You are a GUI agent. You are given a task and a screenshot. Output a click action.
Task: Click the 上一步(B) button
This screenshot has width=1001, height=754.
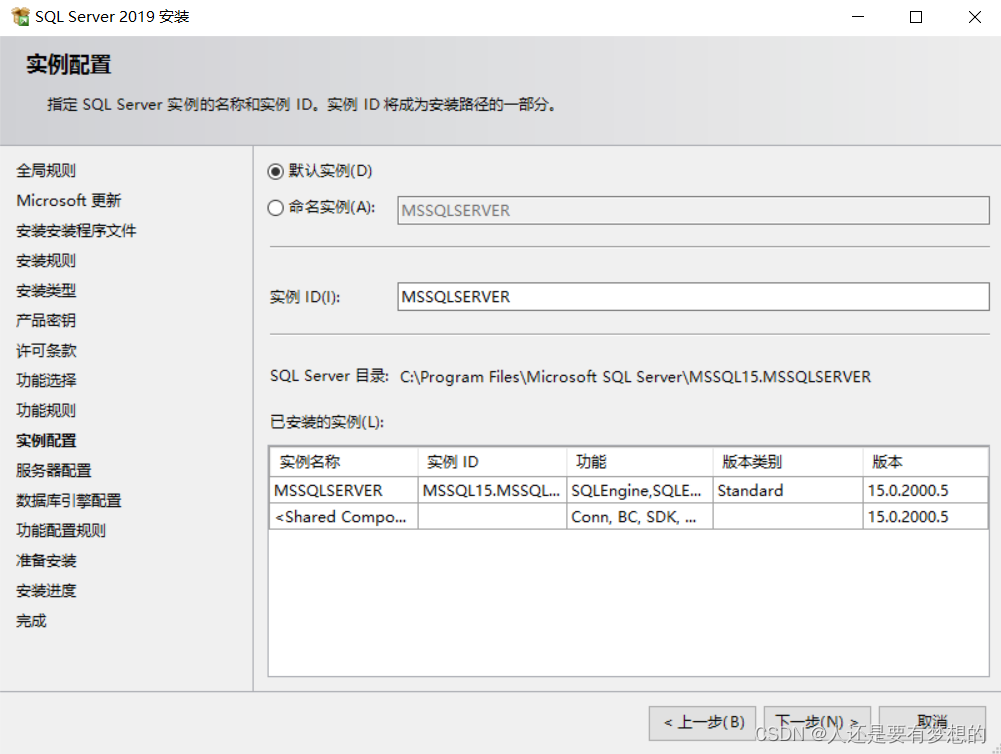702,722
